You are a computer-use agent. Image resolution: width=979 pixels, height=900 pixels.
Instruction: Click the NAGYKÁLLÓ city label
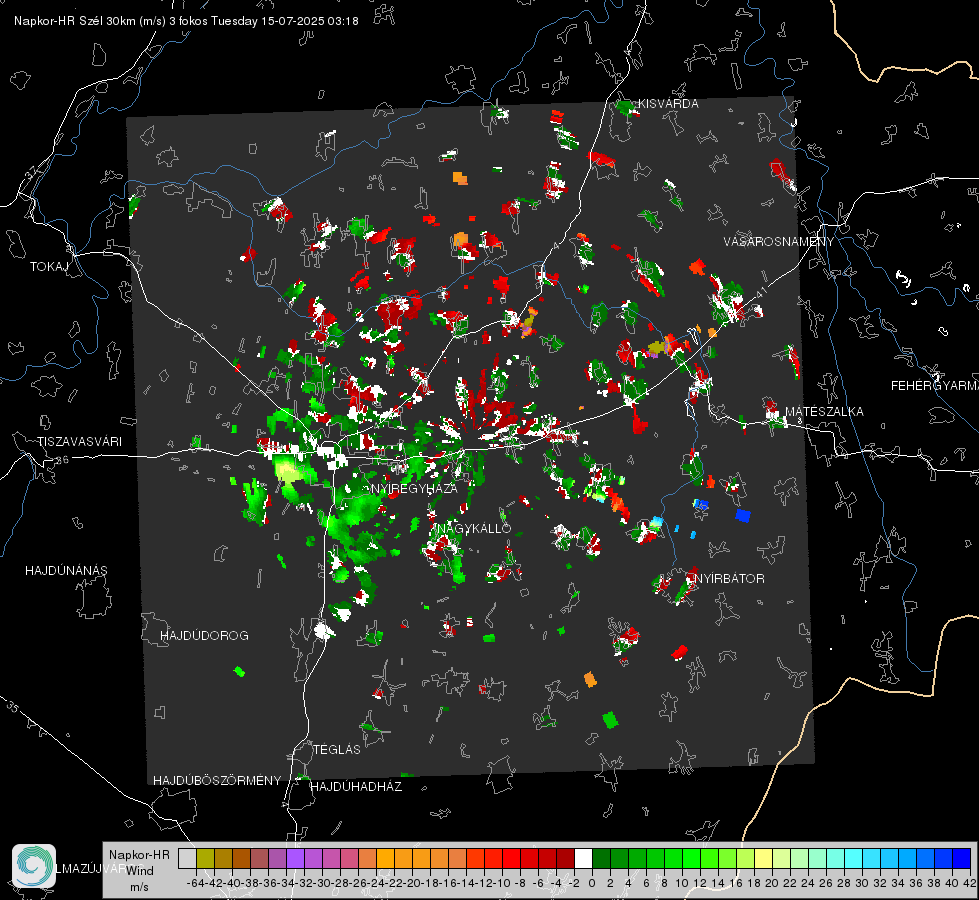click(474, 528)
